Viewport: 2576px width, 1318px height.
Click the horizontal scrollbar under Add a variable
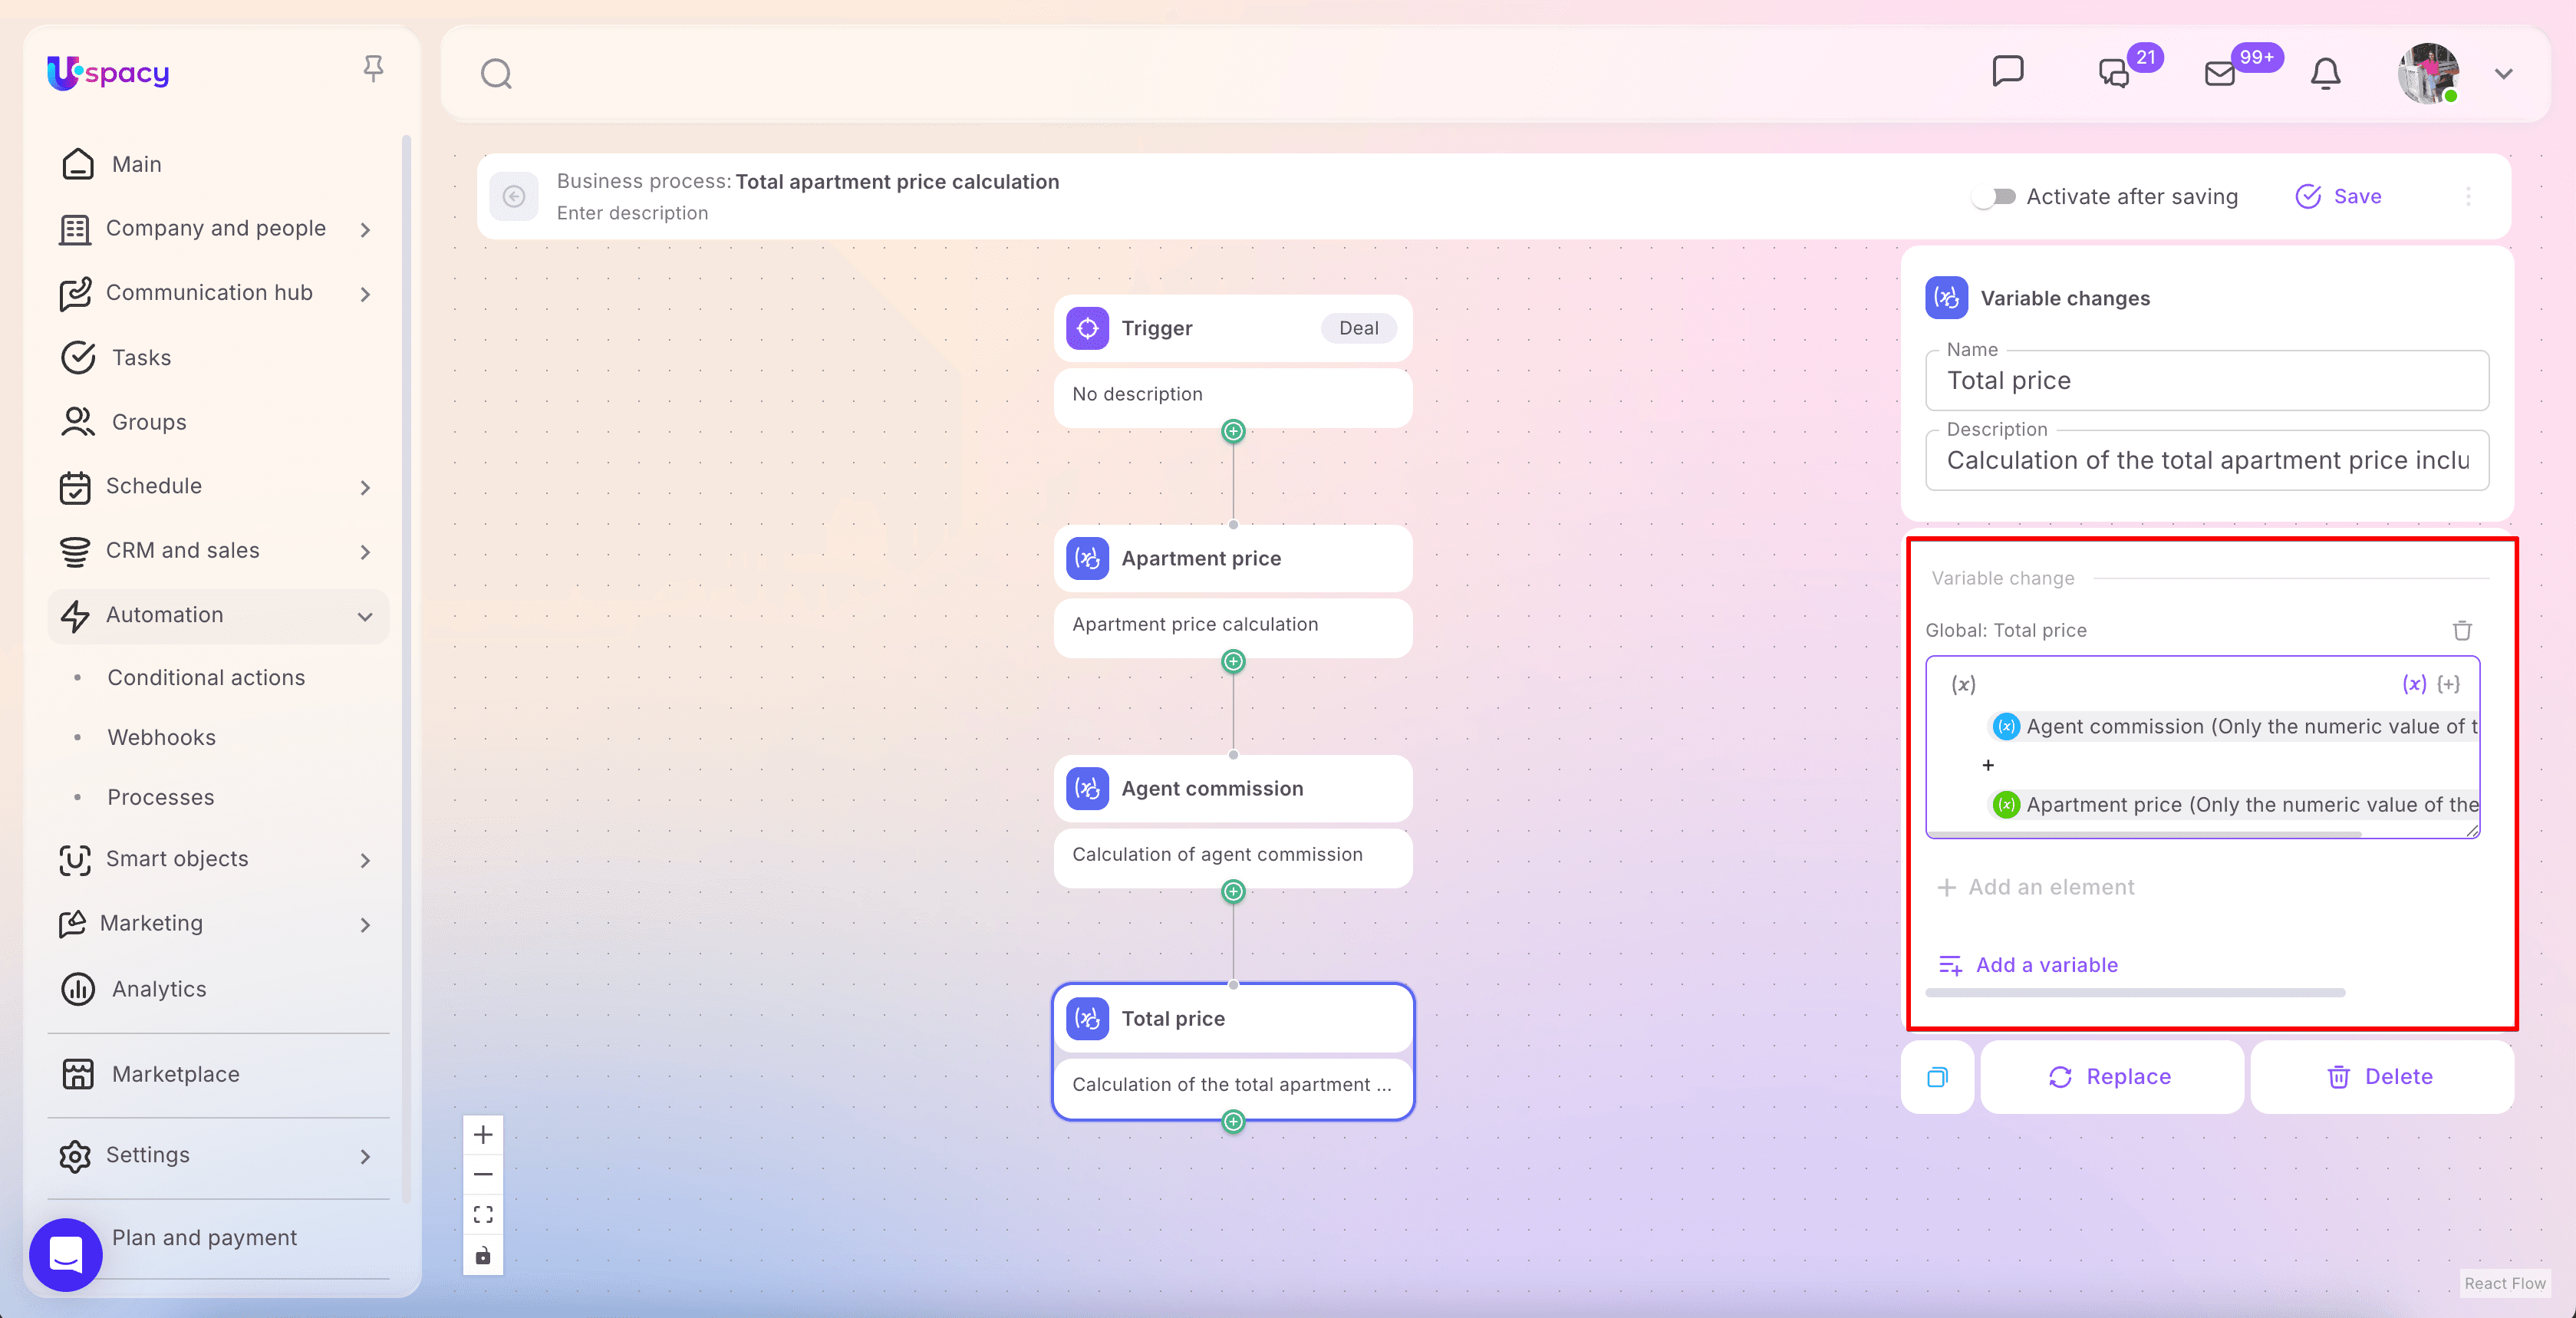[x=2135, y=993]
